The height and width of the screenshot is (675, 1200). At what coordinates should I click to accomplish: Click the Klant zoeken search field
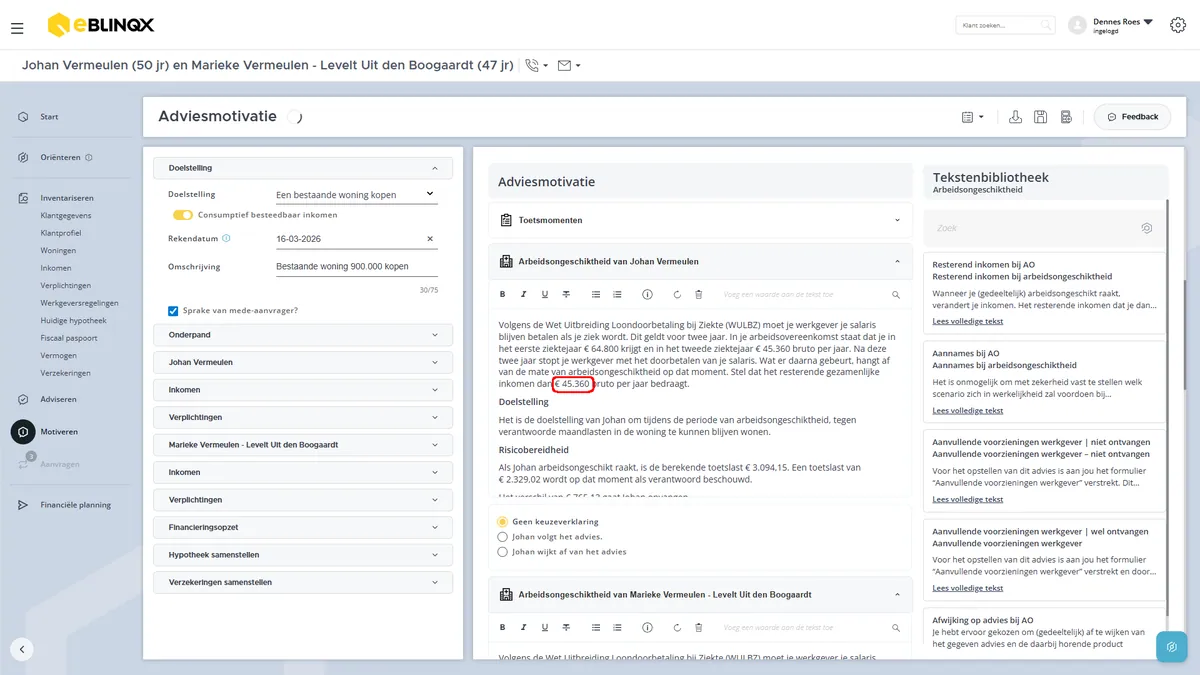pos(1005,25)
